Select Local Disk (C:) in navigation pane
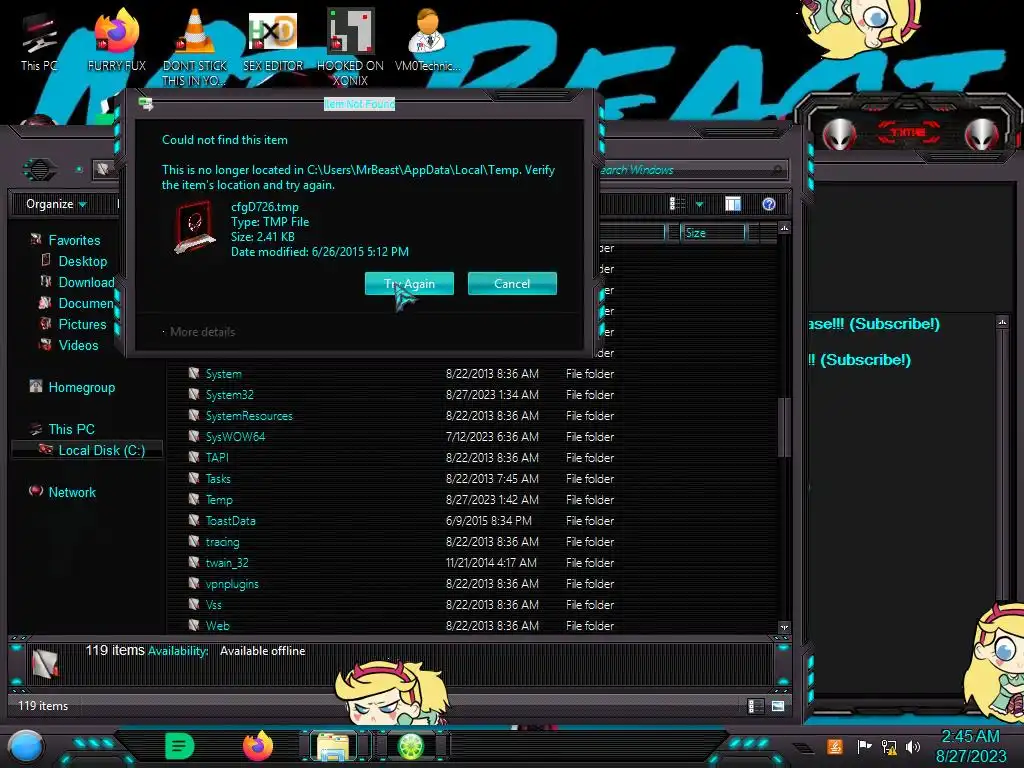Screen dimensions: 1024x768 (88, 450)
